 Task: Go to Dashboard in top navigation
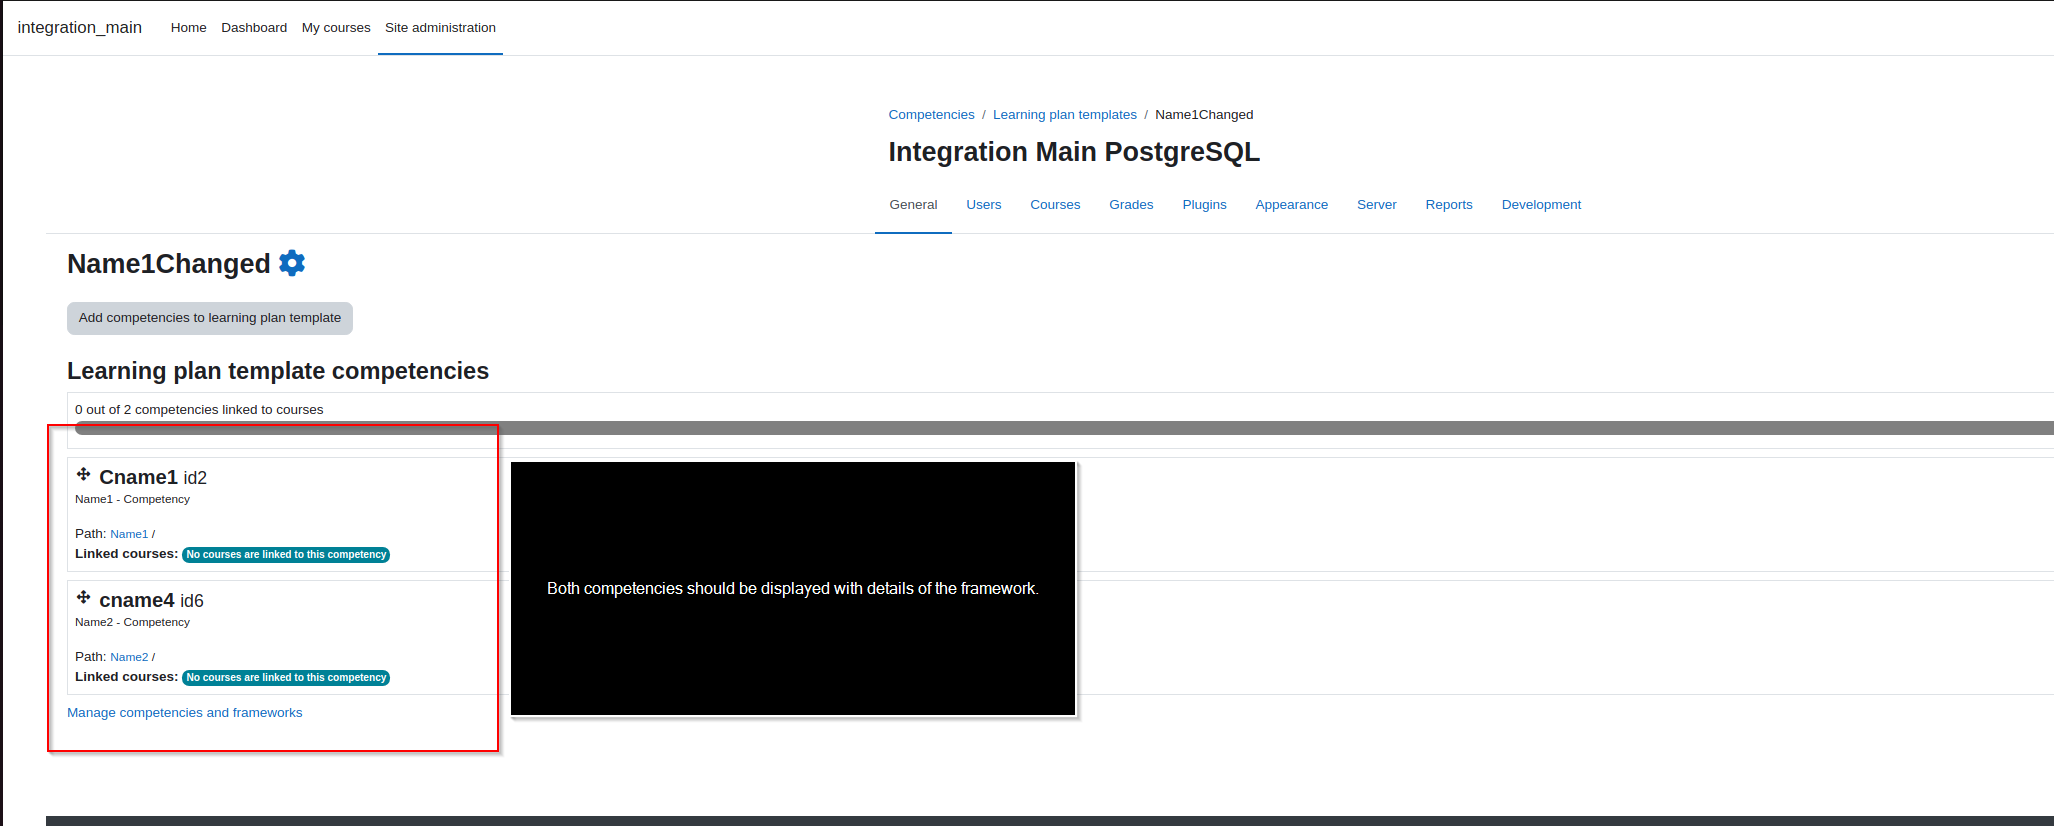254,28
